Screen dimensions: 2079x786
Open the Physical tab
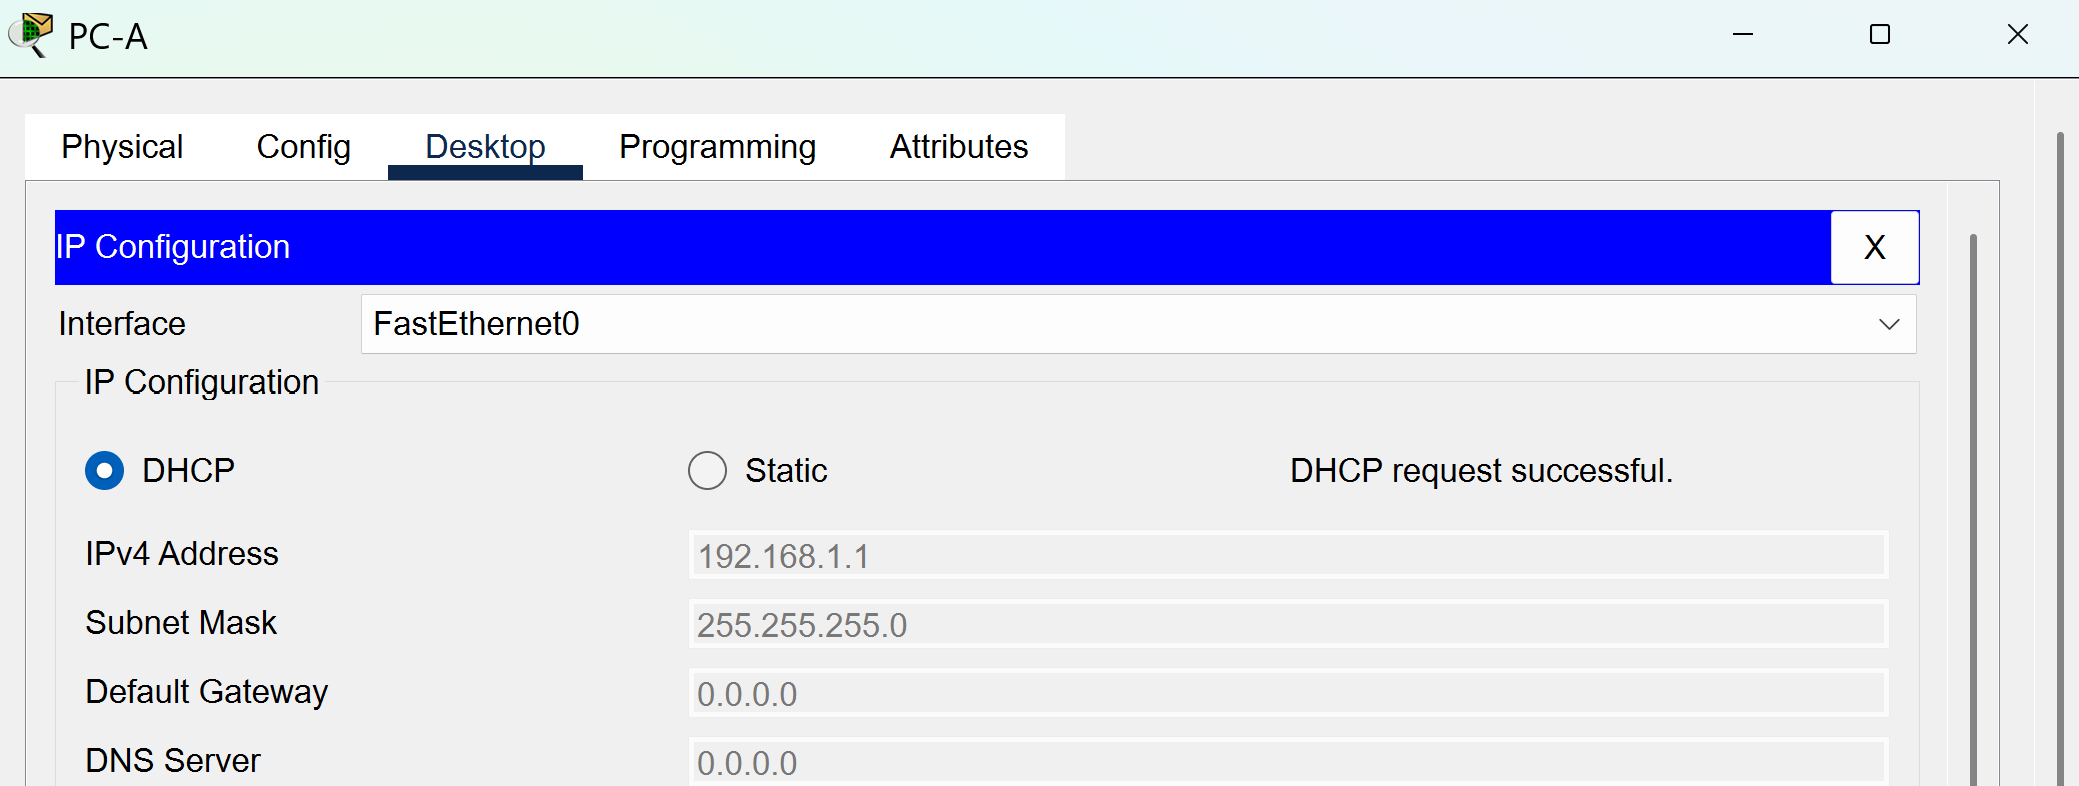[122, 147]
